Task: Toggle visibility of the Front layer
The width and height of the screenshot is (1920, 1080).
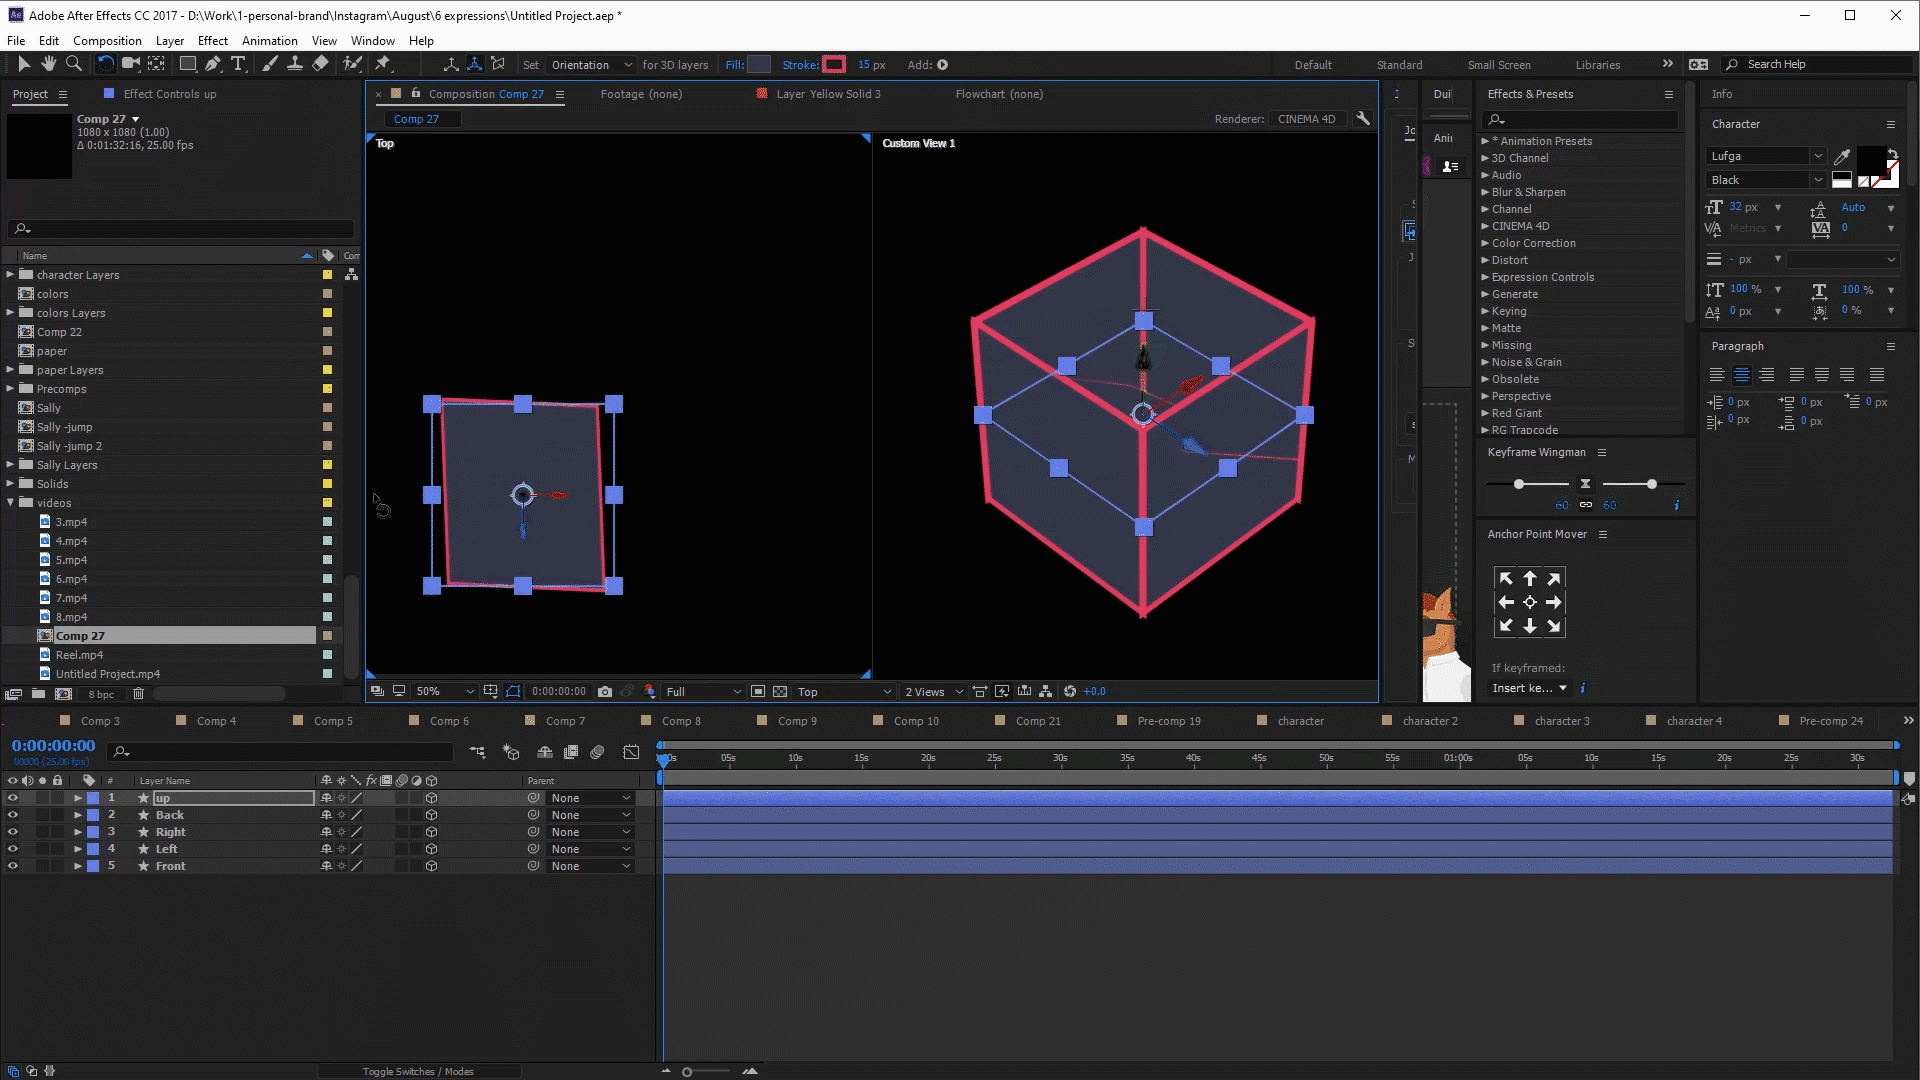Action: (x=12, y=866)
